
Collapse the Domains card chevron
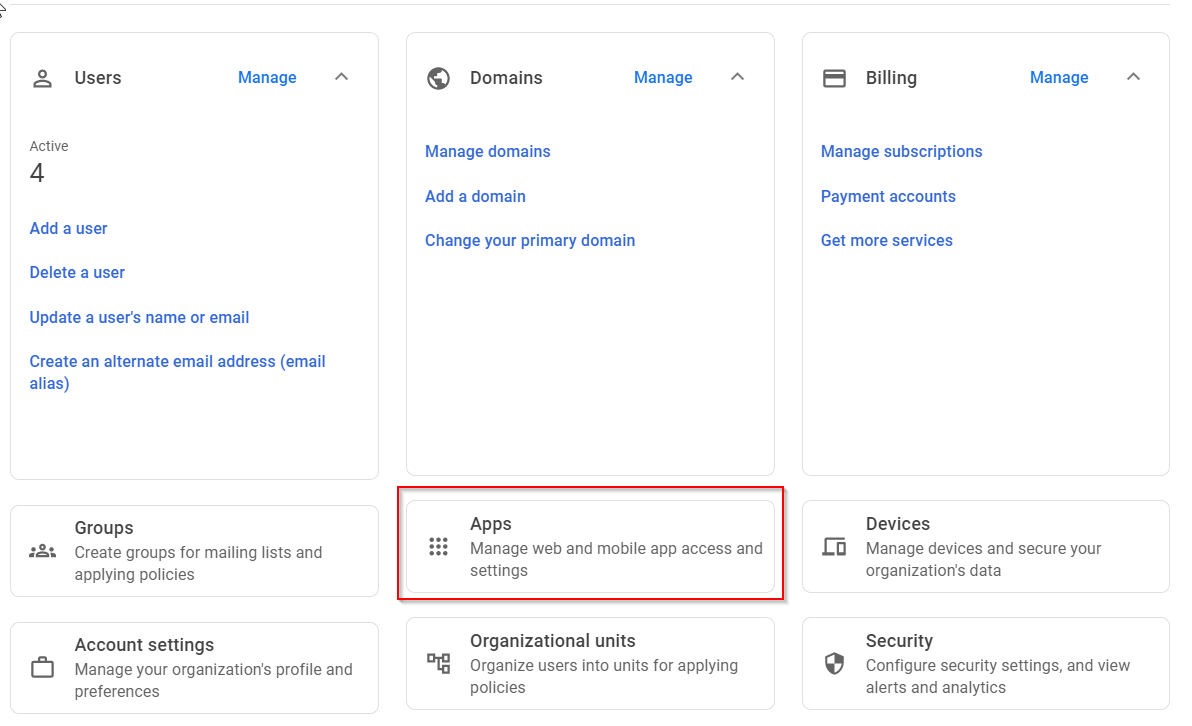737,77
